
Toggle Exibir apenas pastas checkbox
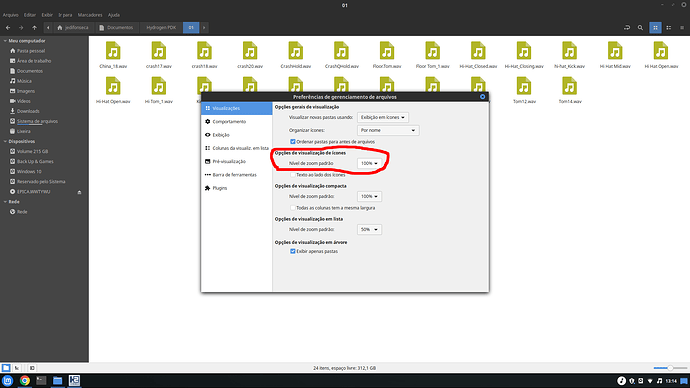click(293, 251)
